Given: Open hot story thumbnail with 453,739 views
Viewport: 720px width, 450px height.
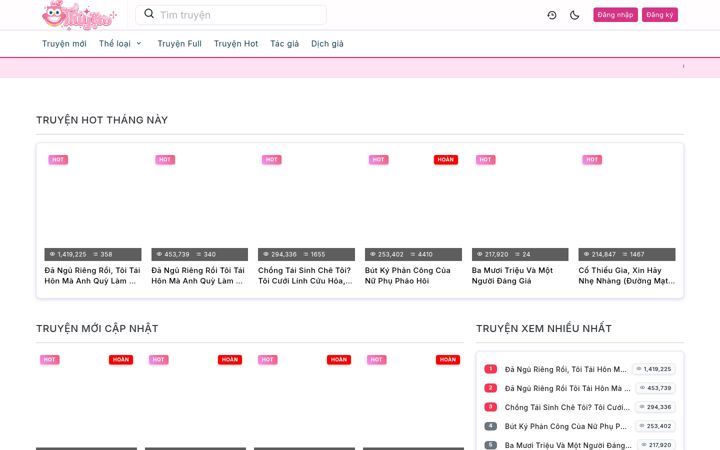Looking at the screenshot, I should [199, 206].
